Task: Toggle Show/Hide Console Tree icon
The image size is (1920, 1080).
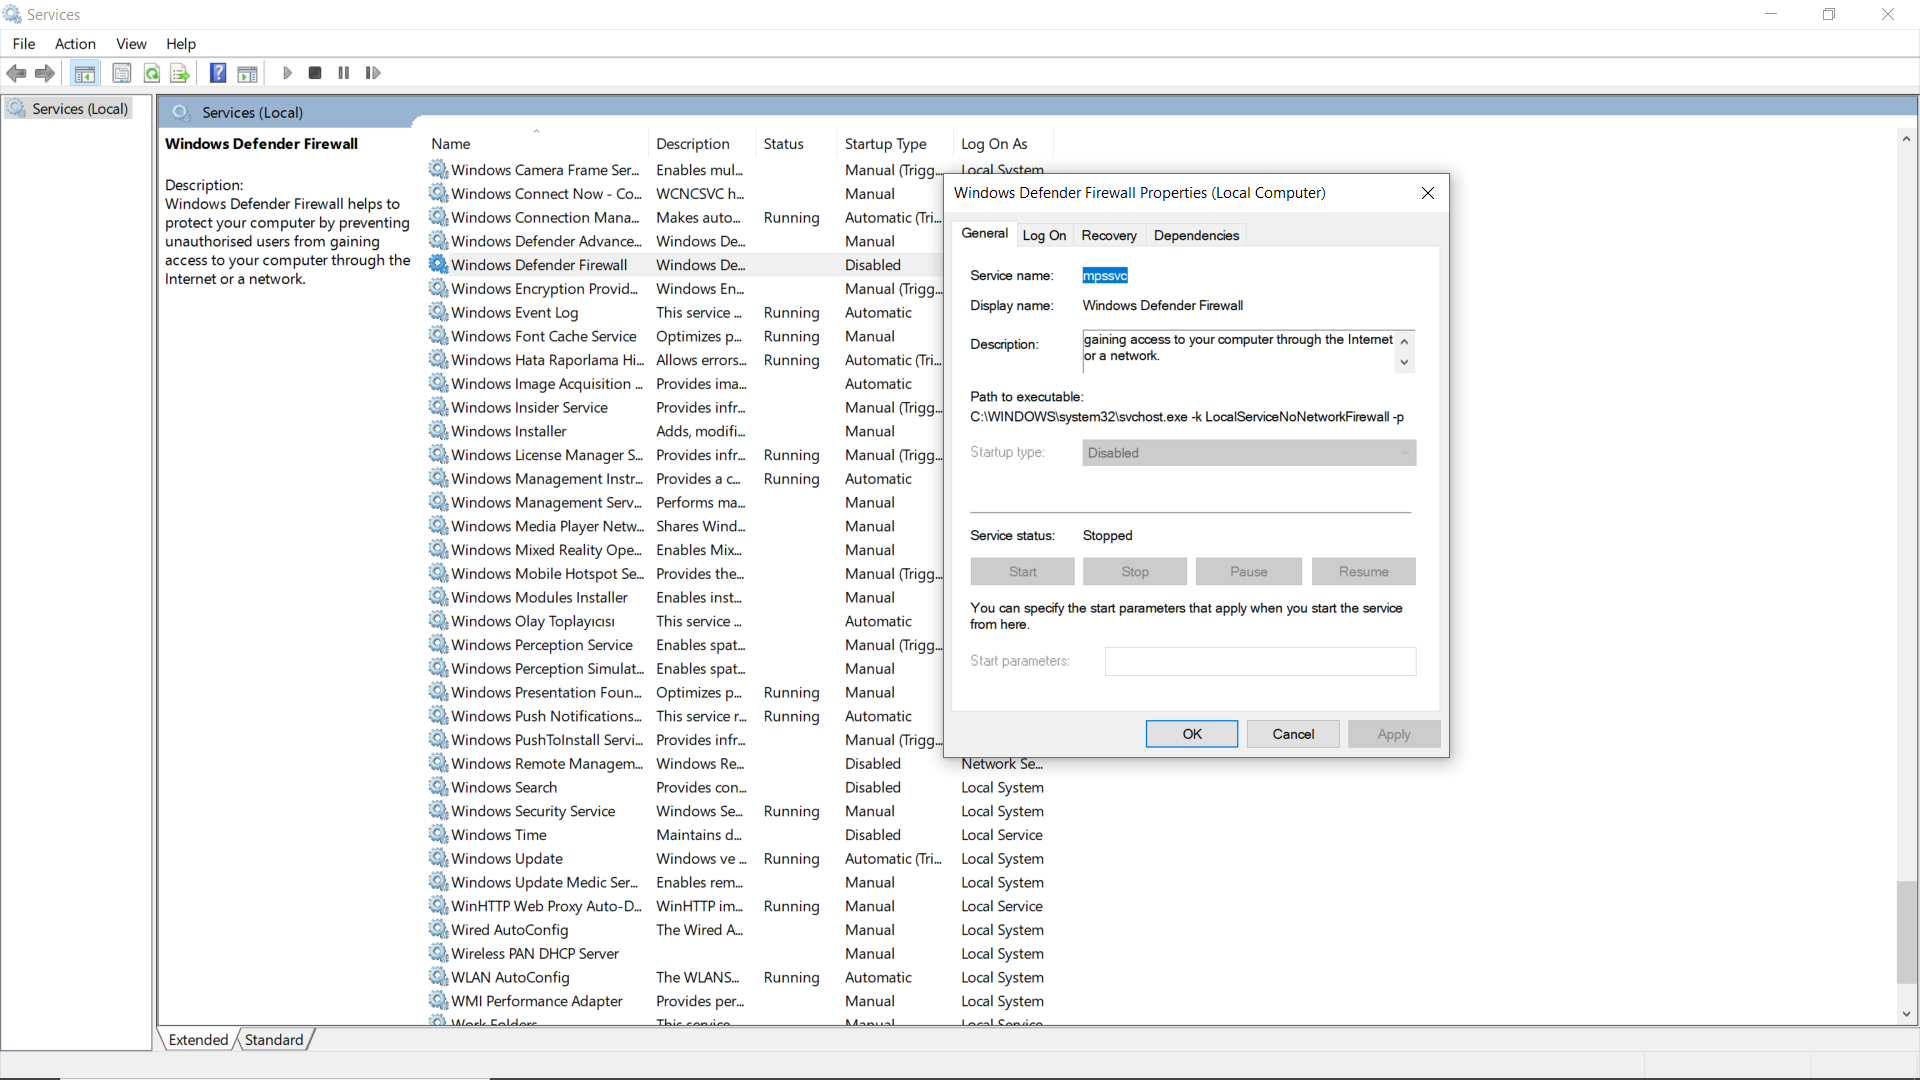Action: [85, 73]
